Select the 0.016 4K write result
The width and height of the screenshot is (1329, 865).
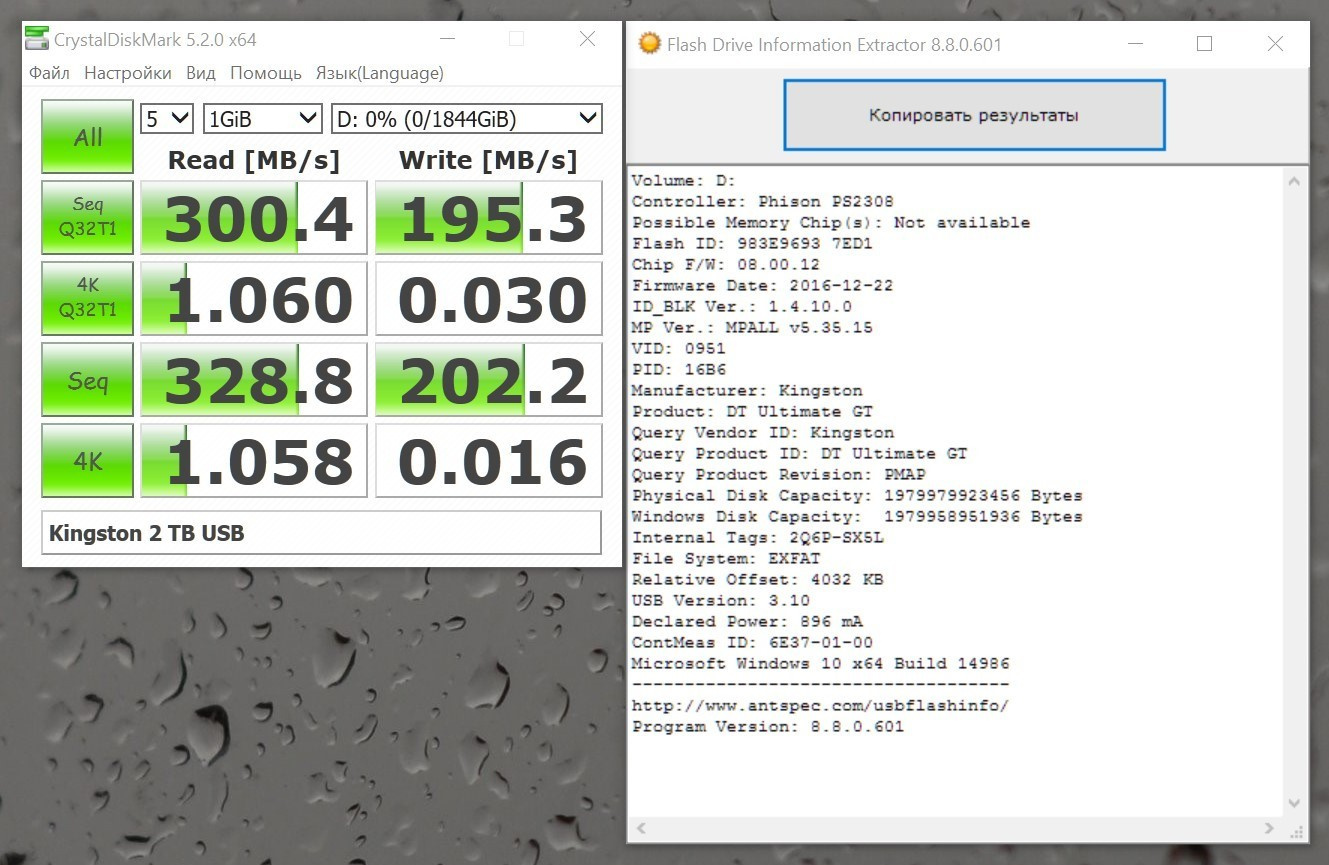point(489,461)
